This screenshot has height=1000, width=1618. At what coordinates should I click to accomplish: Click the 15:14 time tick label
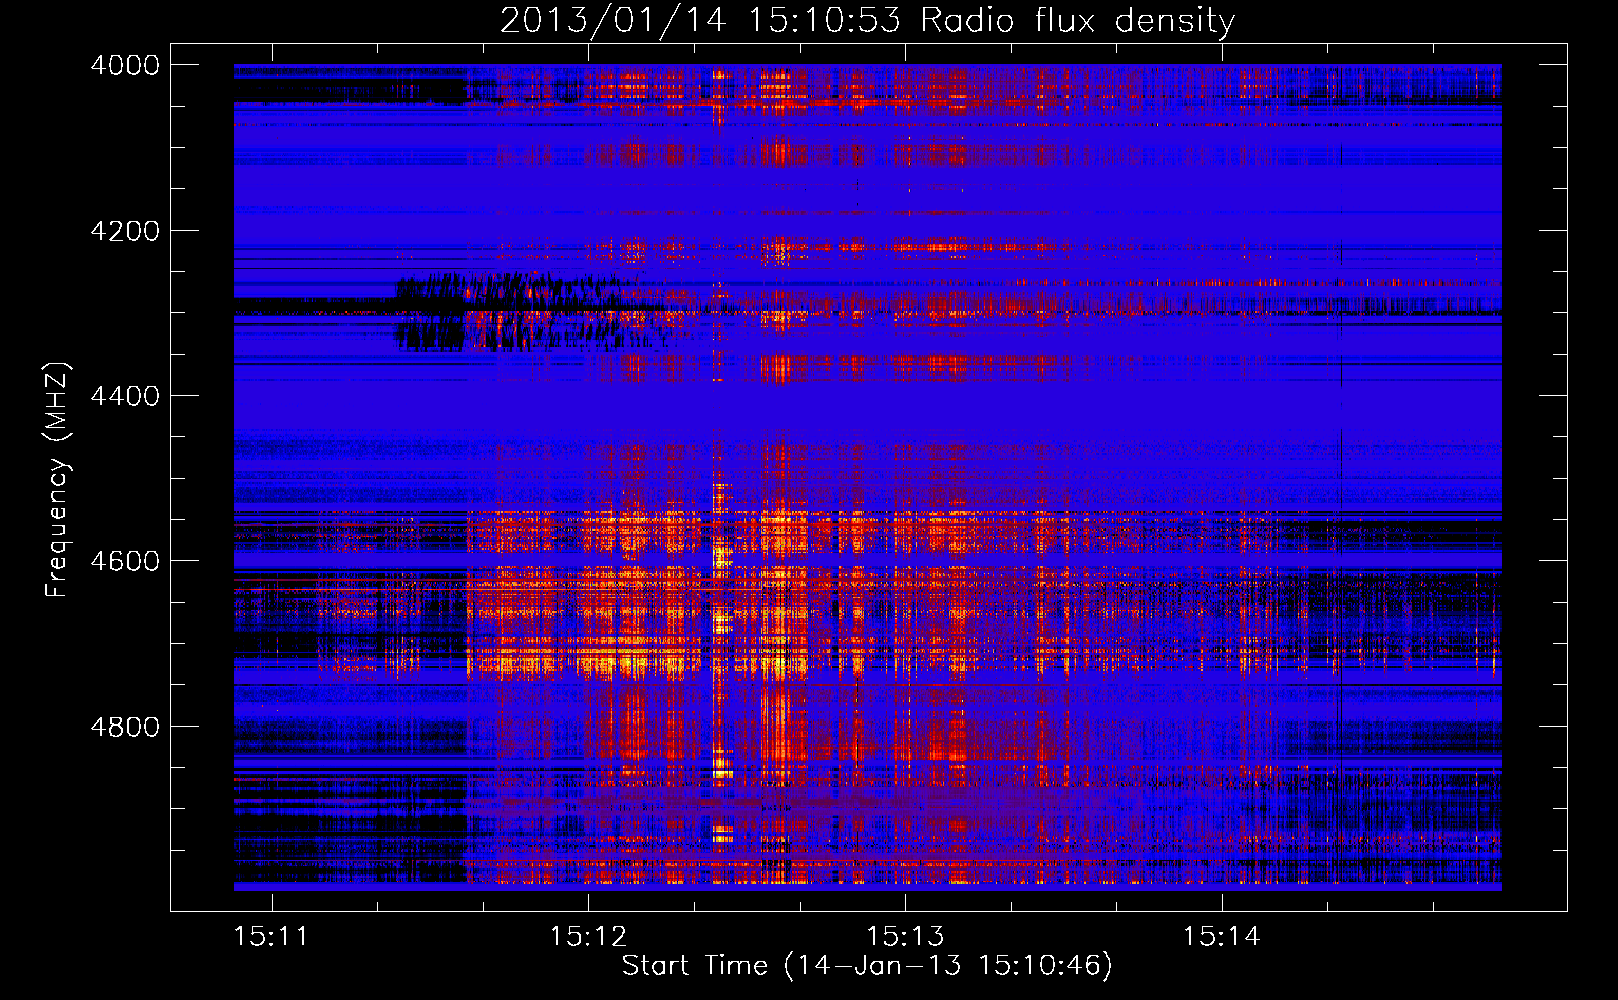click(x=1222, y=937)
